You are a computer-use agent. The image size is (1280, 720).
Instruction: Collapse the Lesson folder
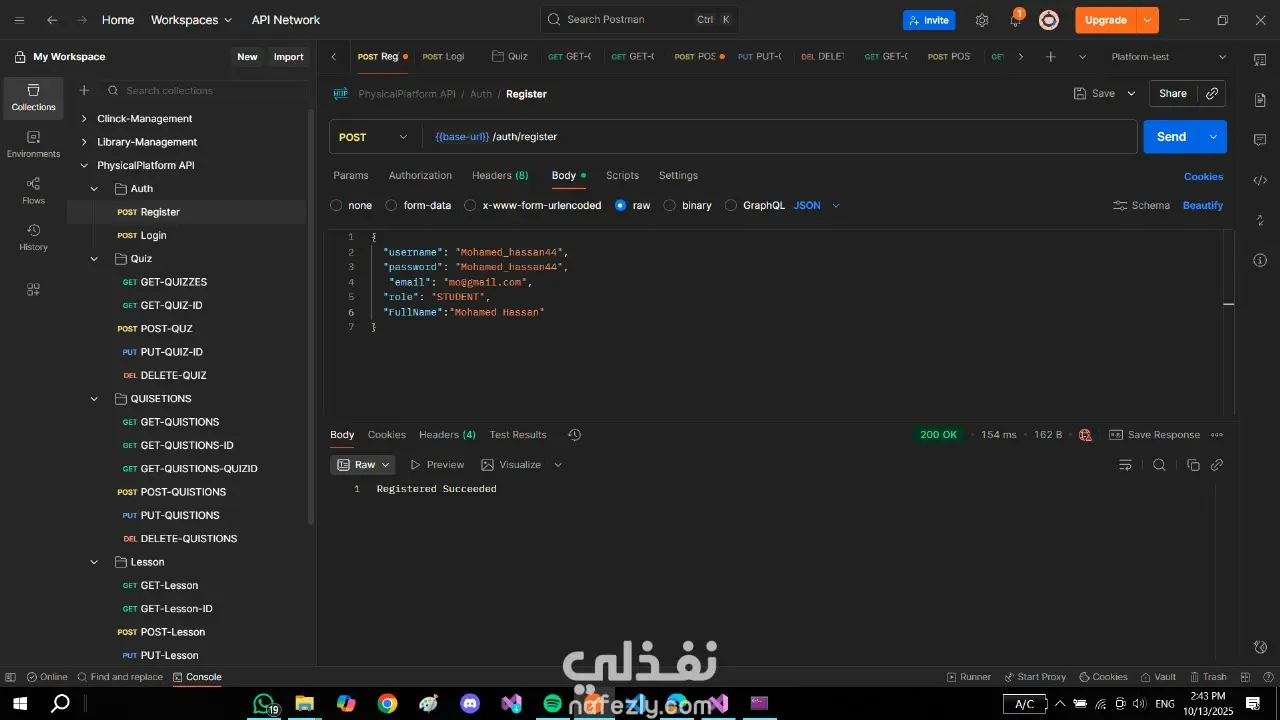pos(94,562)
